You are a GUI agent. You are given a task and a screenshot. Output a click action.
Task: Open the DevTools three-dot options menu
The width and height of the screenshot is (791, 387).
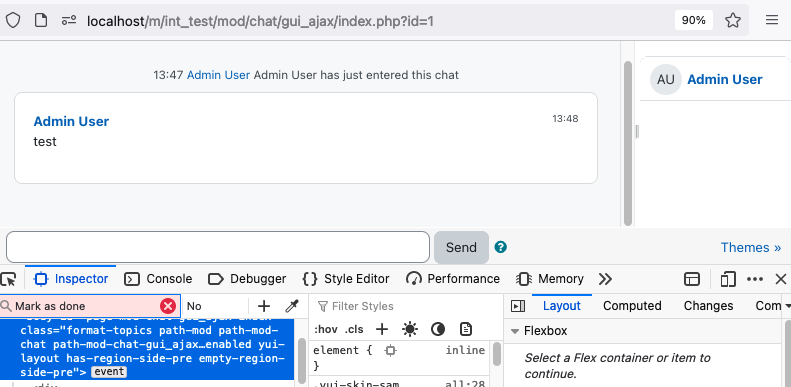coord(755,279)
